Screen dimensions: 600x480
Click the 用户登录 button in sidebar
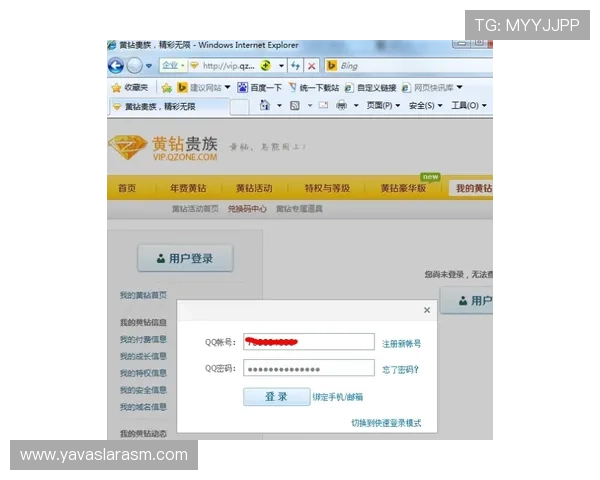click(x=185, y=258)
